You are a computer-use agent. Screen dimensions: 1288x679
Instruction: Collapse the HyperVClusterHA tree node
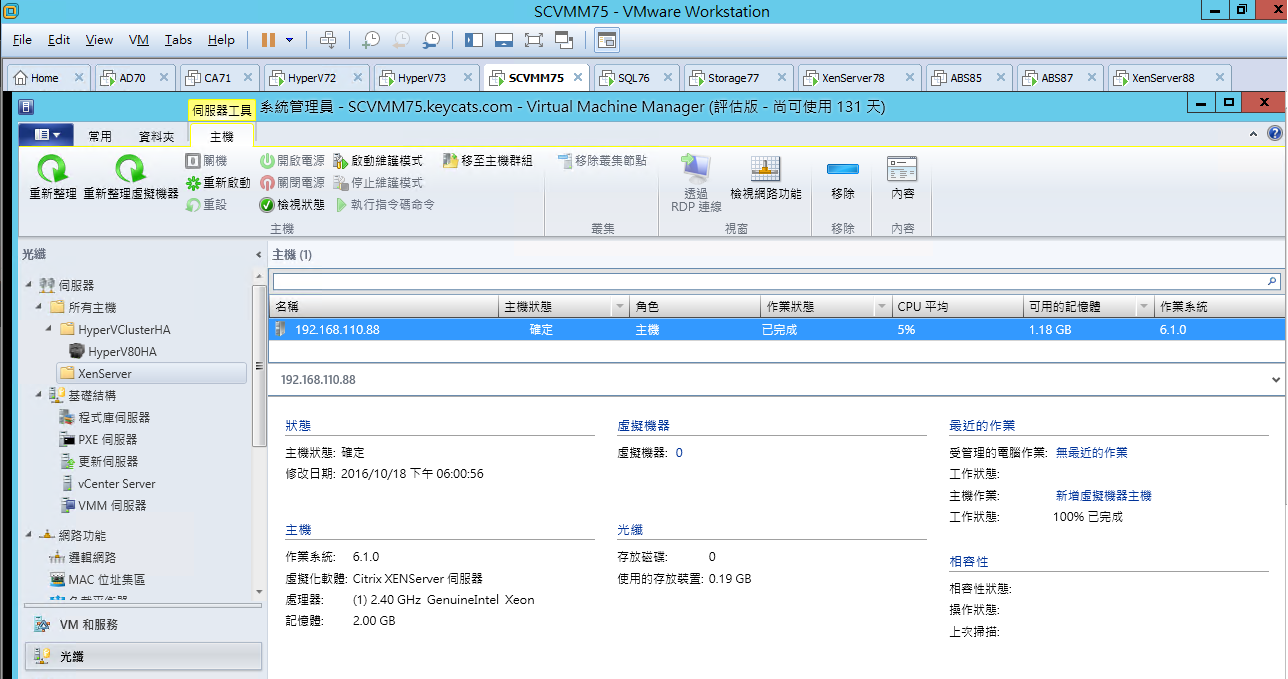(x=48, y=330)
